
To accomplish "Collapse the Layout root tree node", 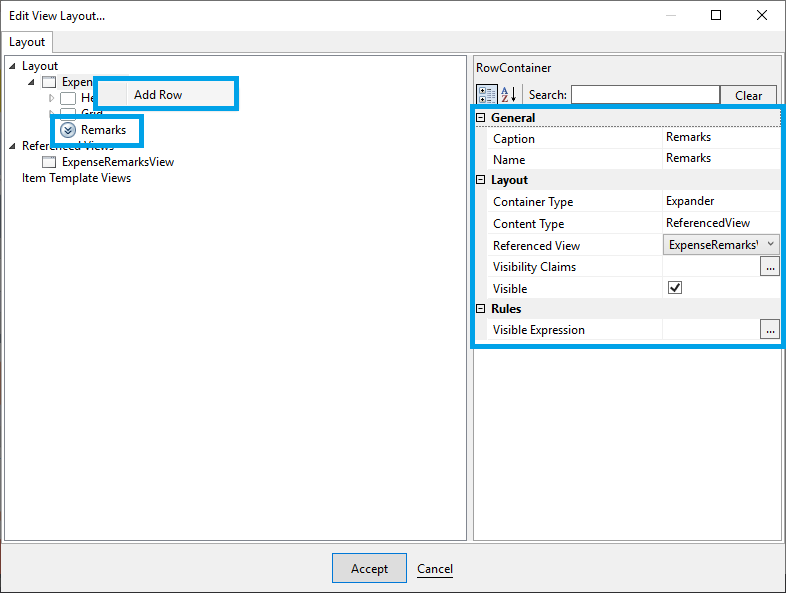I will point(13,66).
